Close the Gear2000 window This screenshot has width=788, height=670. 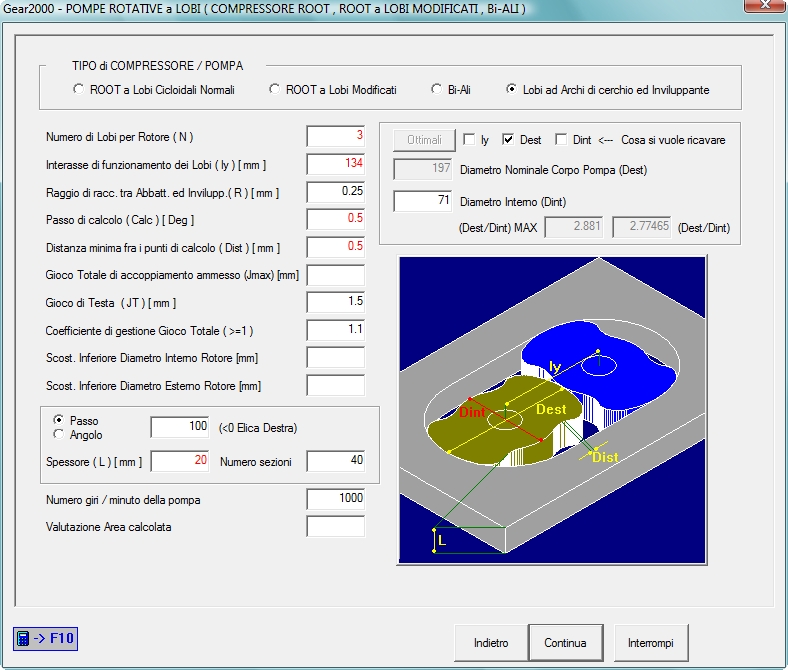point(764,5)
